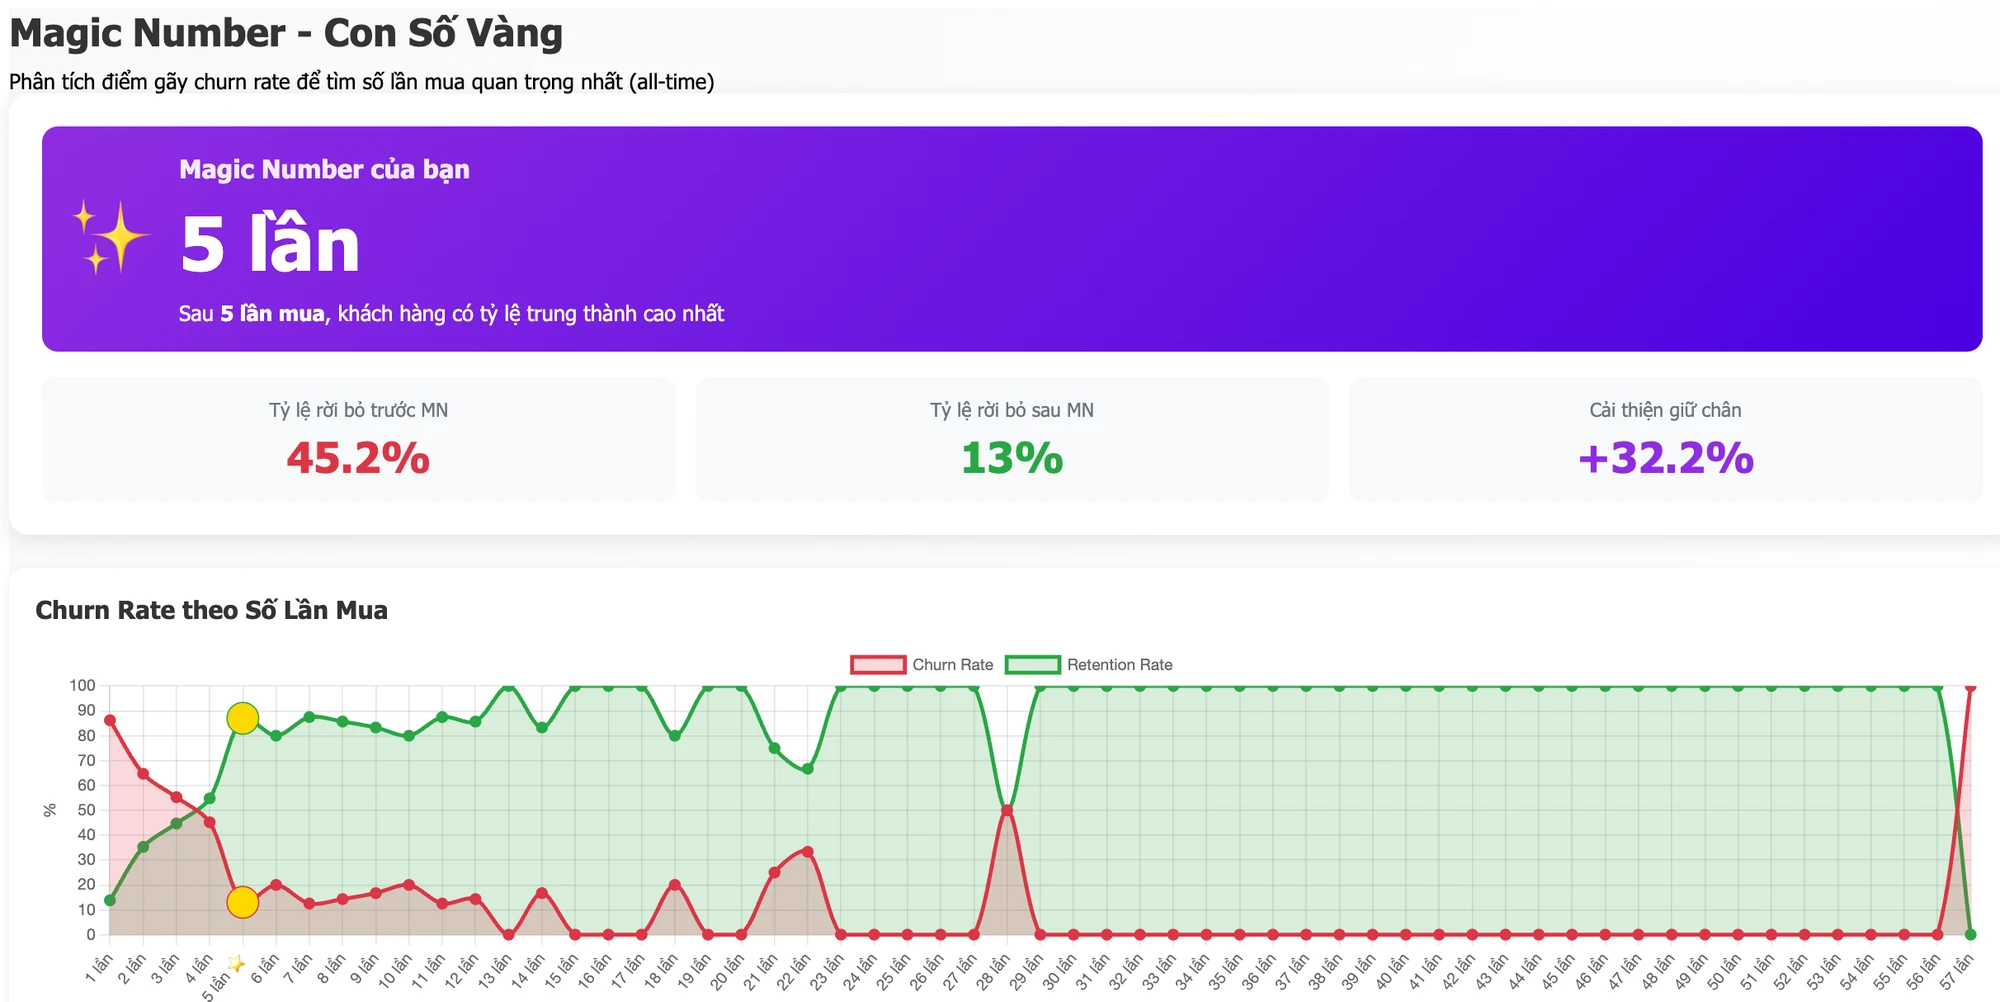Click the retention point at 22 lần
The width and height of the screenshot is (2000, 1002).
(808, 769)
